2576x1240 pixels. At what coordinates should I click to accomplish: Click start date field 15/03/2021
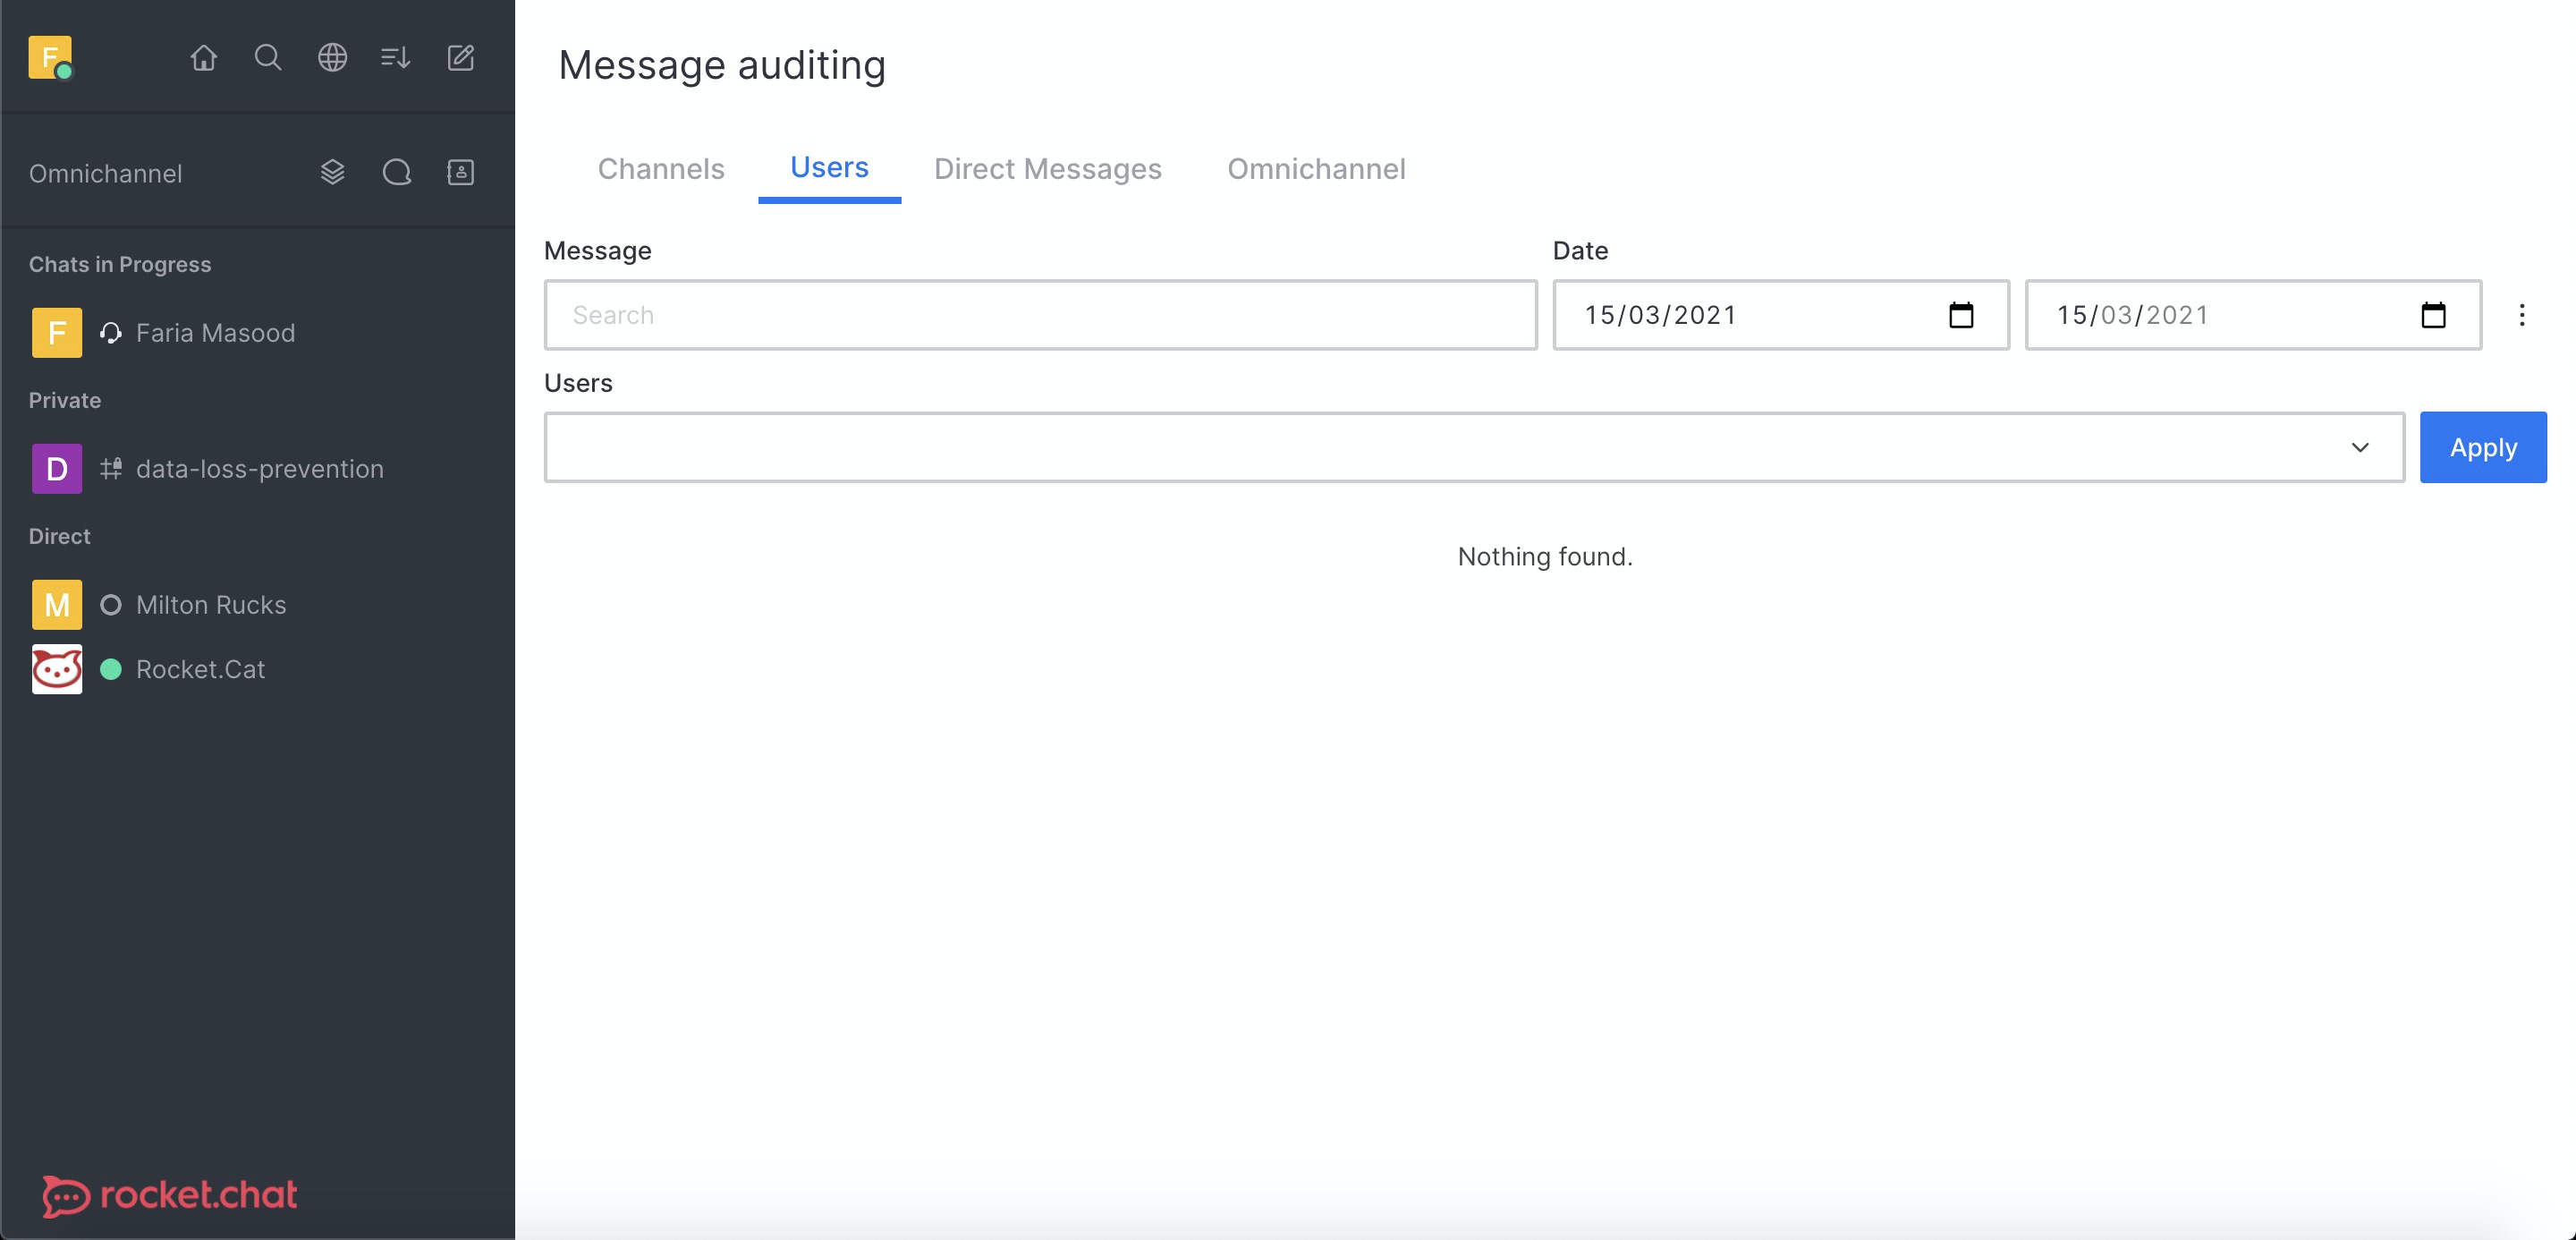pos(1780,315)
